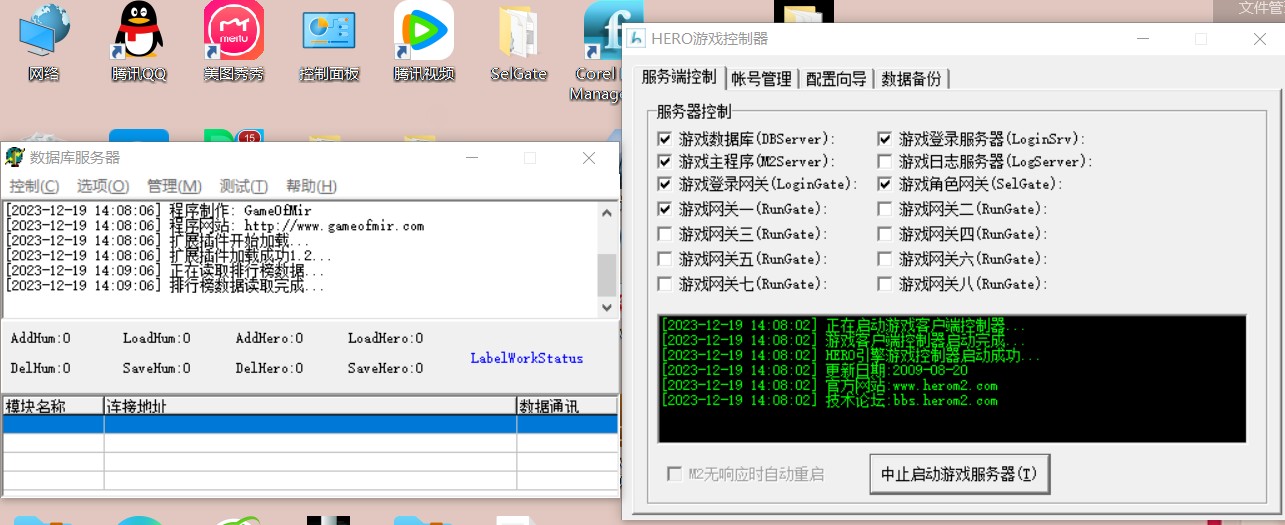Viewport: 1285px width, 525px height.
Task: Click the 官方网站:www.herom2.com log line
Action: point(829,385)
